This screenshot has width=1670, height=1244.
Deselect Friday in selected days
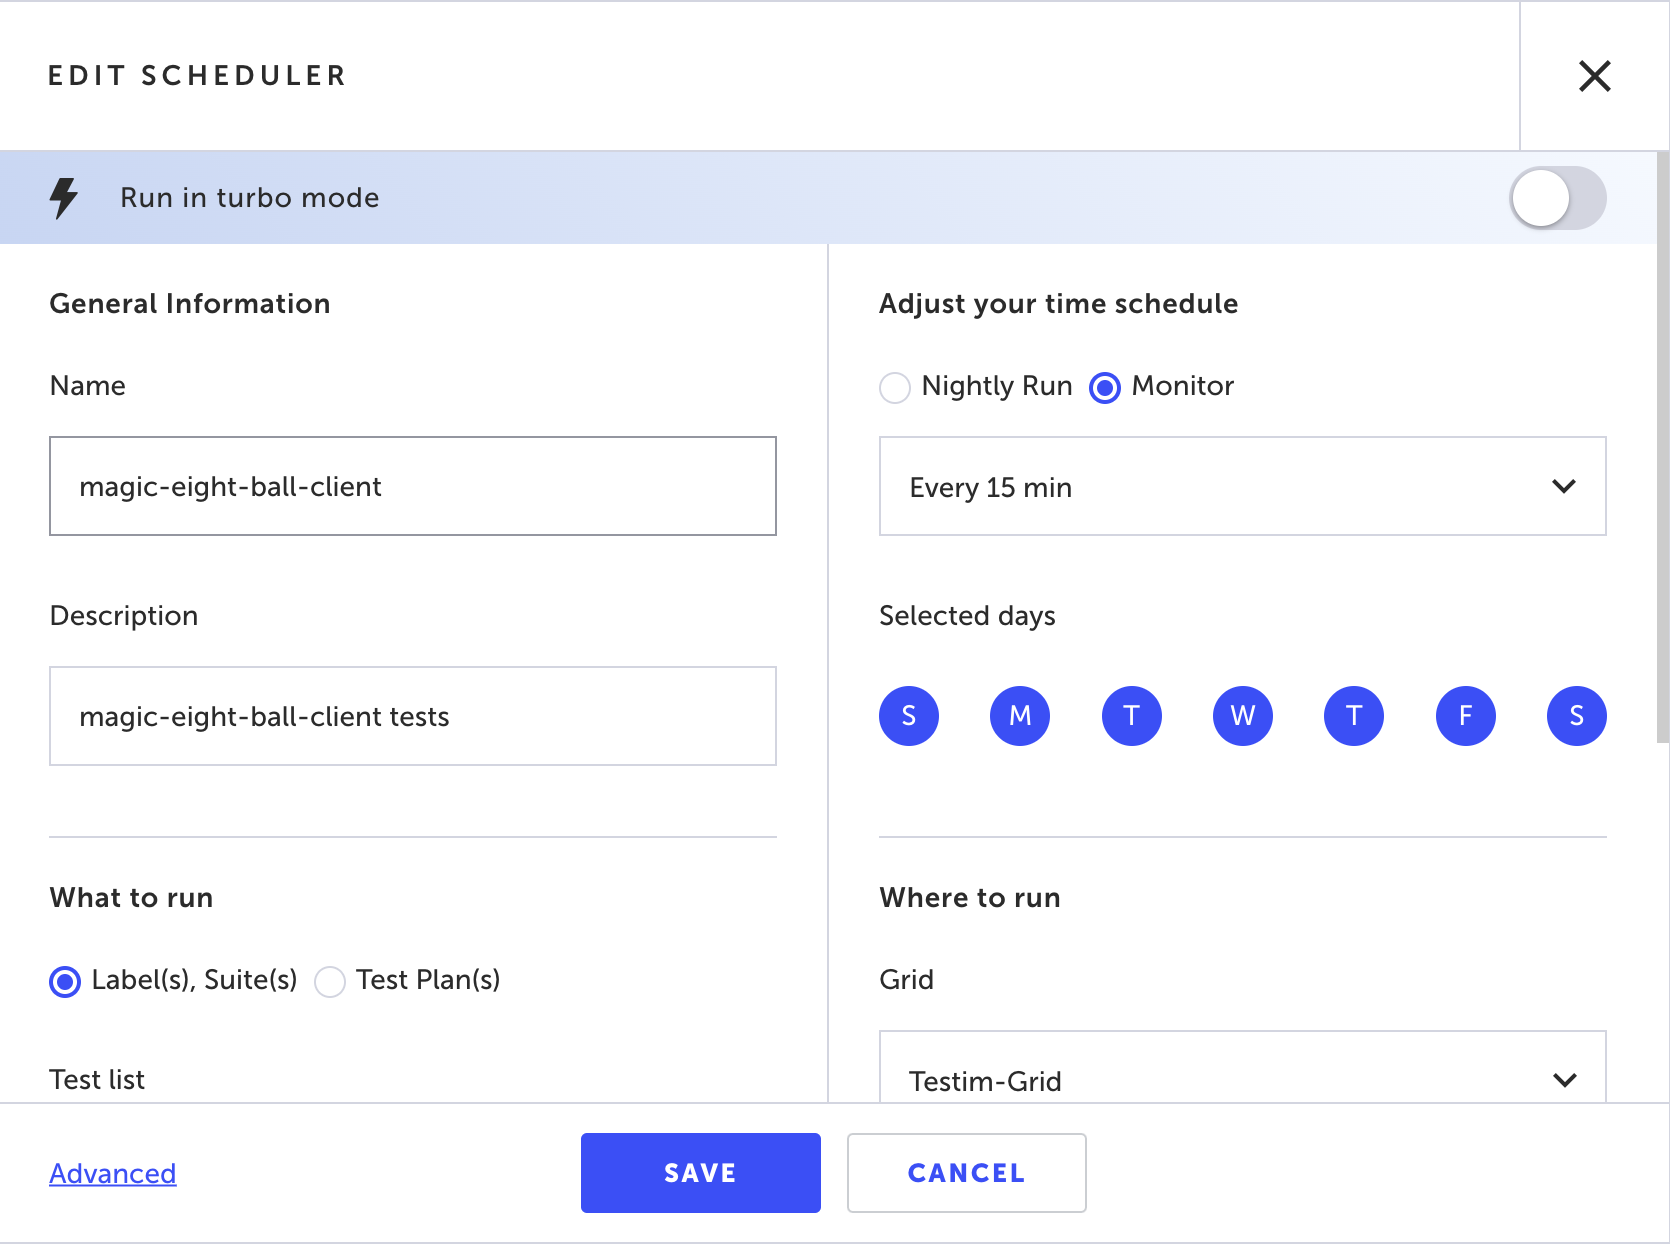tap(1466, 716)
